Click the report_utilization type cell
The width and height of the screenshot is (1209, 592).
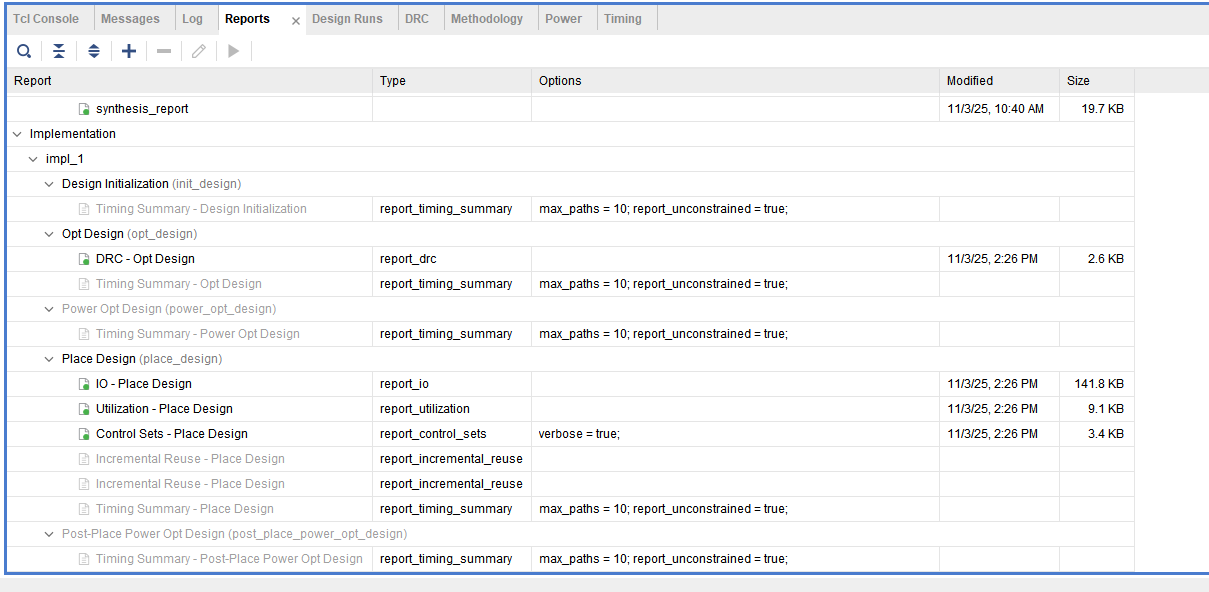pyautogui.click(x=452, y=409)
